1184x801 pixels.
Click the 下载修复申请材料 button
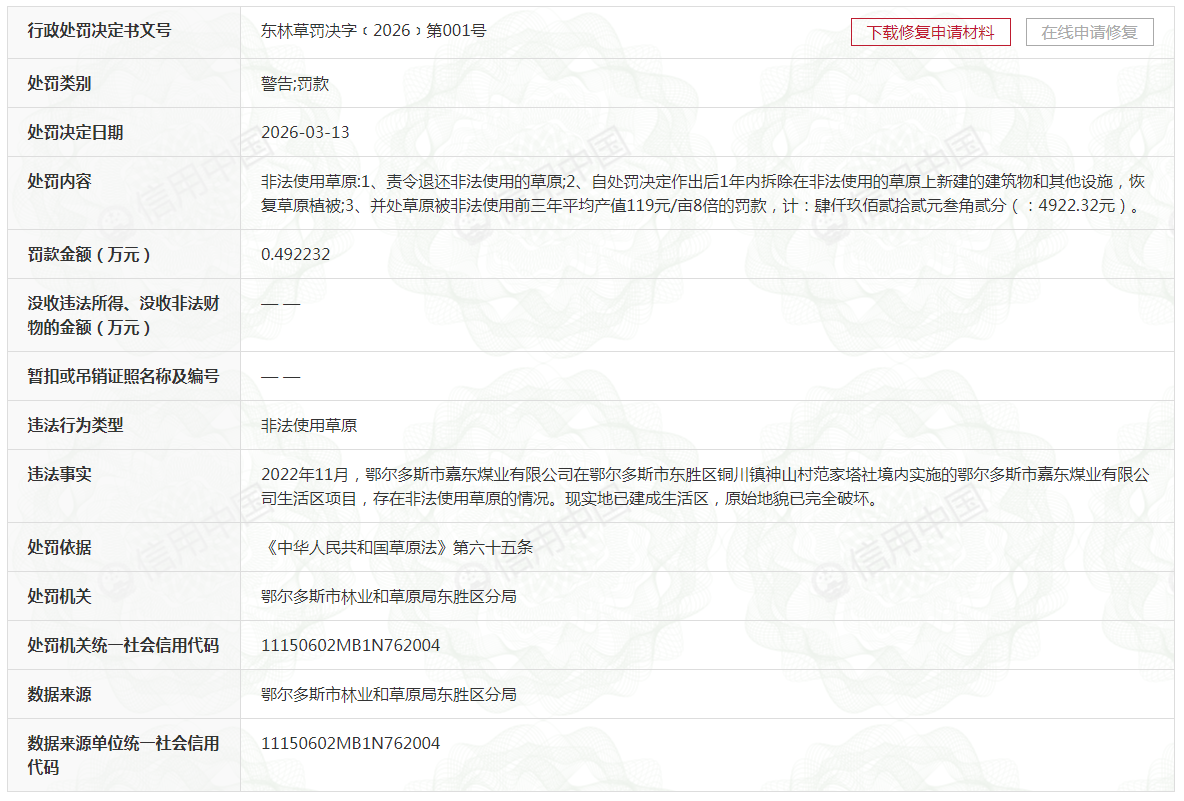pyautogui.click(x=930, y=32)
